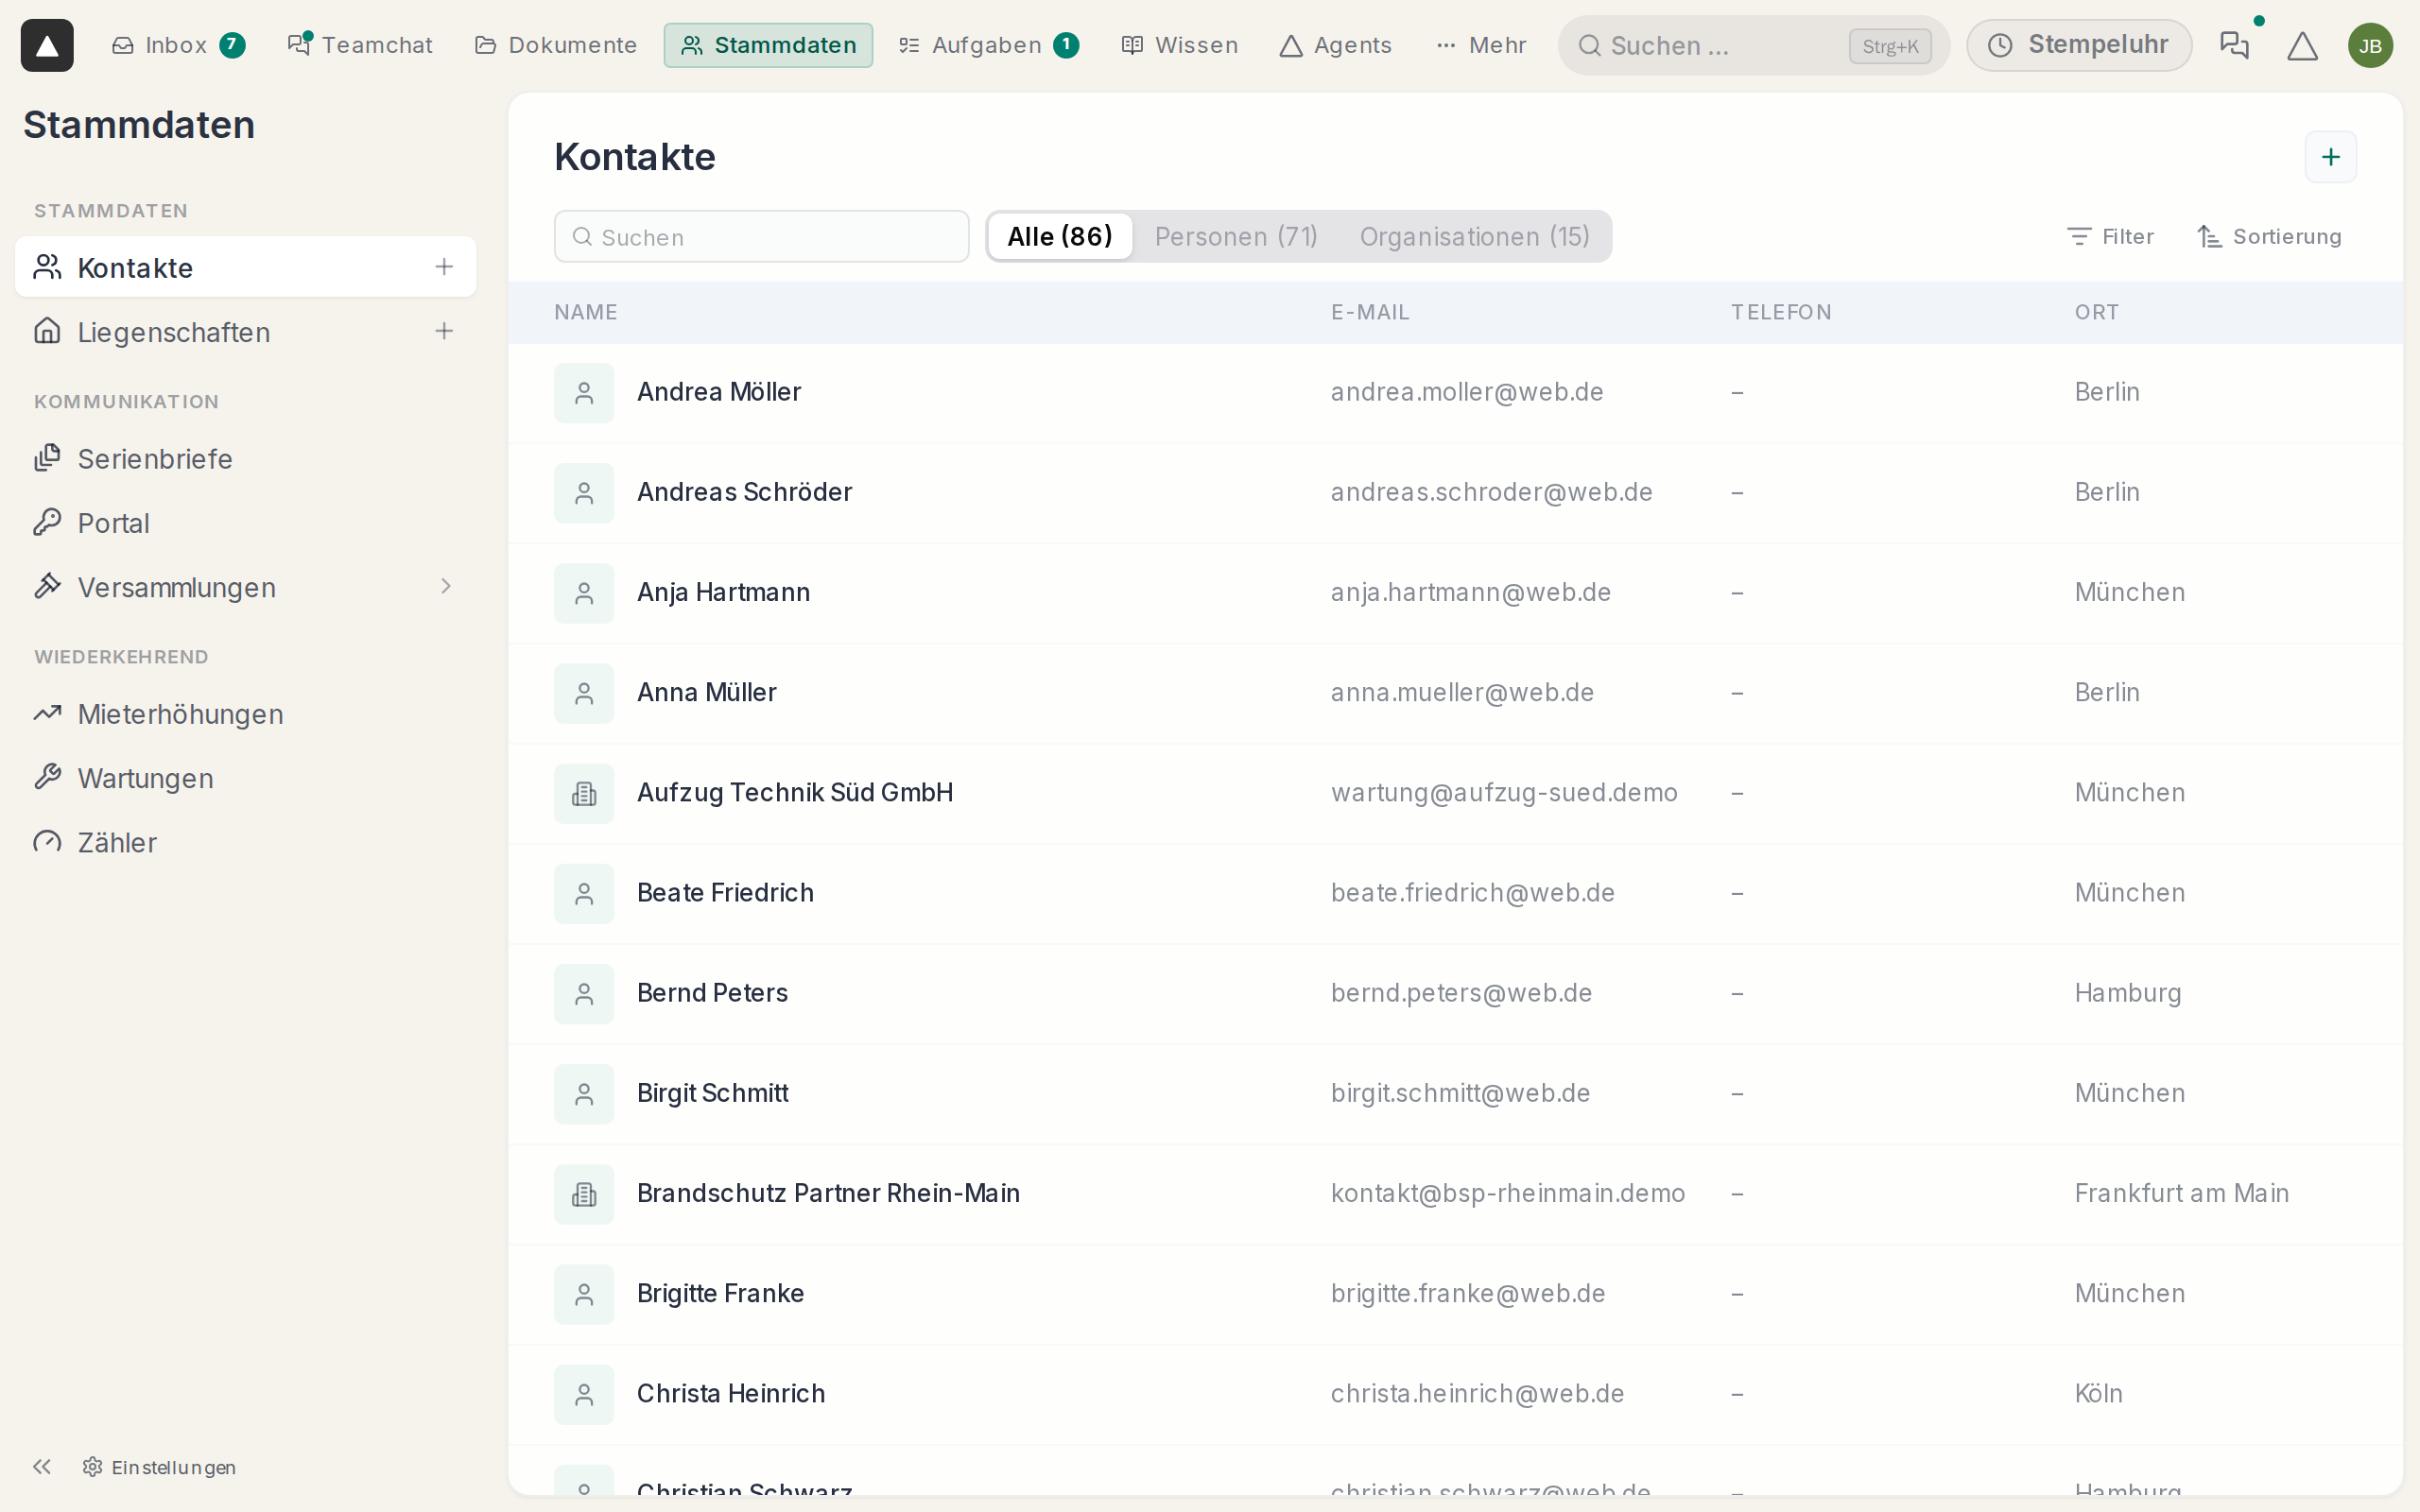Open the Wissen knowledge section
Viewport: 2420px width, 1512px height.
point(1179,45)
